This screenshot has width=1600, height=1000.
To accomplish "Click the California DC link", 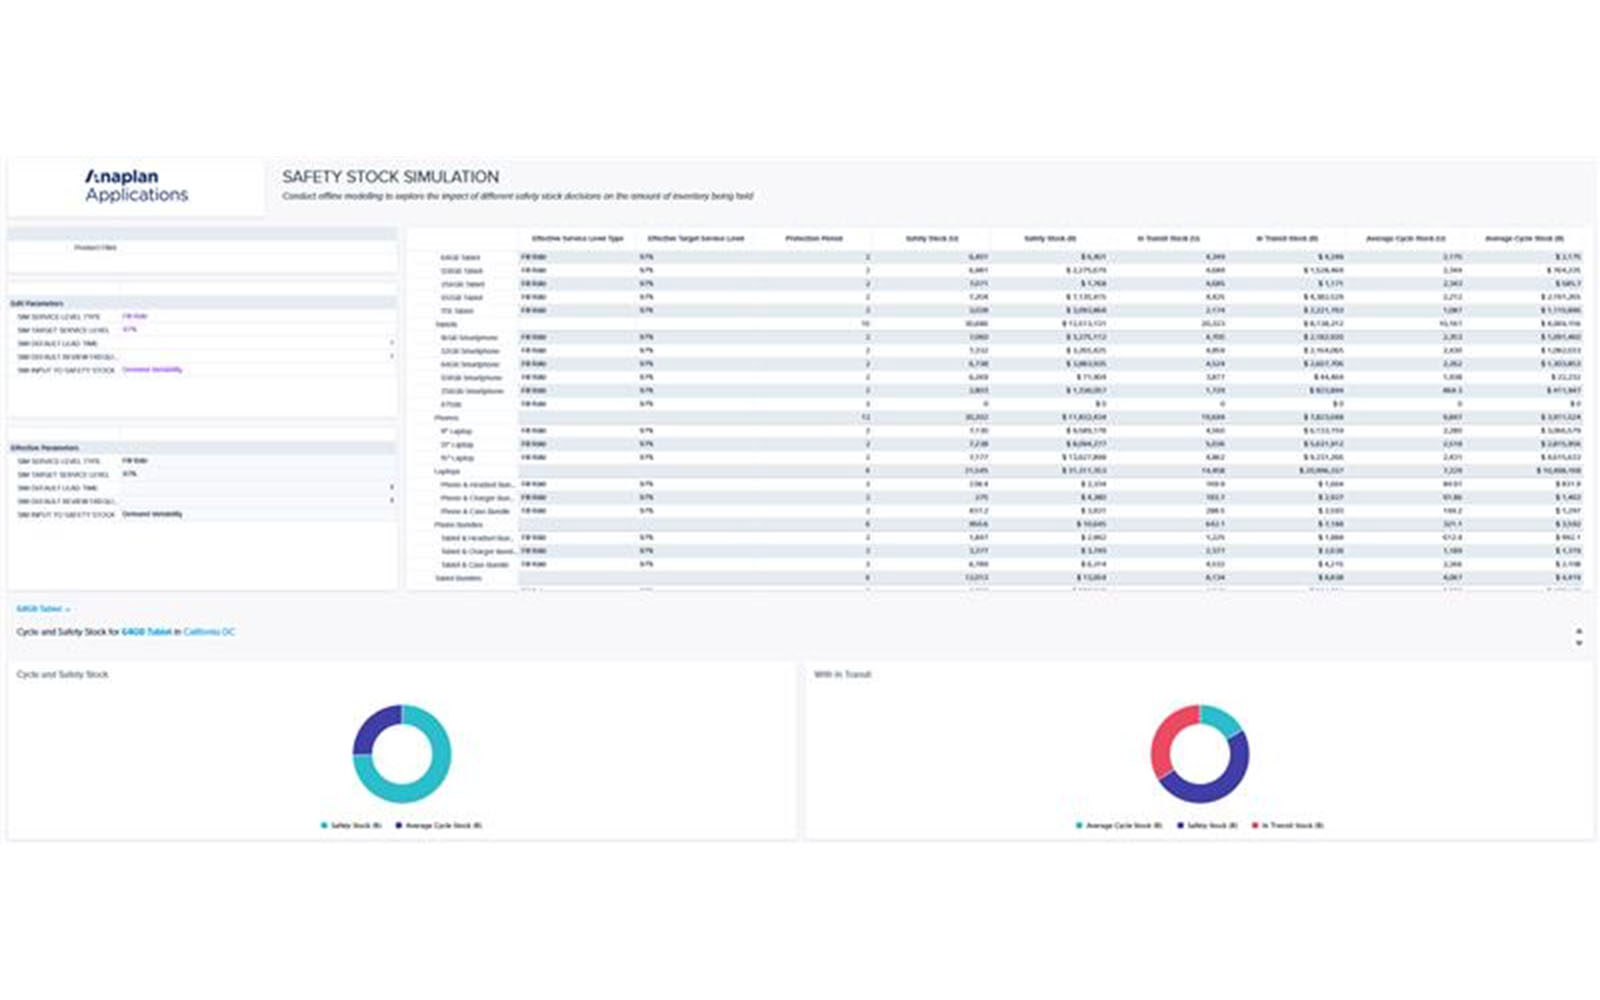I will point(209,632).
